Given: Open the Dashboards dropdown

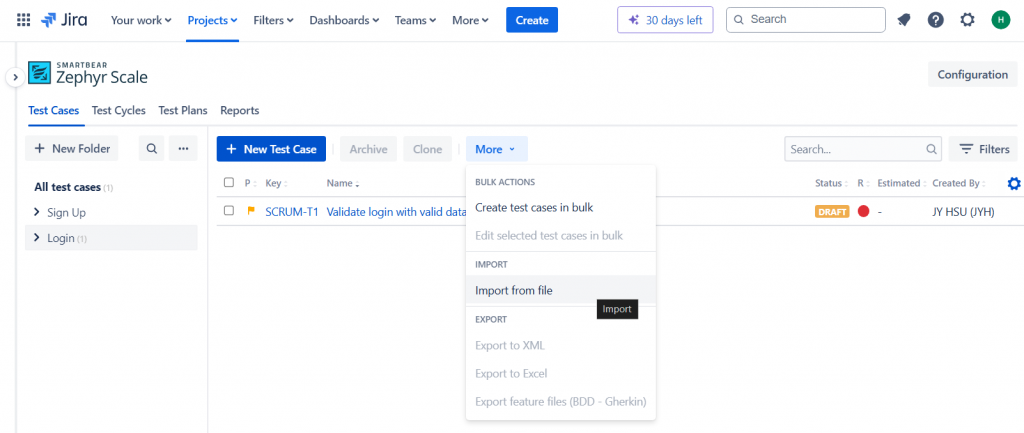Looking at the screenshot, I should [344, 20].
